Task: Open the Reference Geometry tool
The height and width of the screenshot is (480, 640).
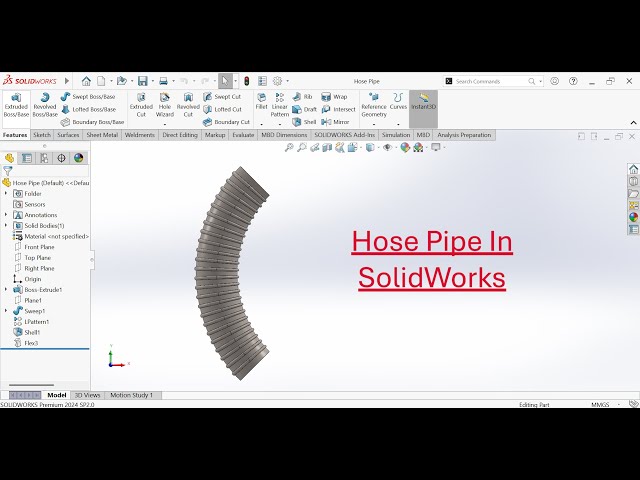Action: pyautogui.click(x=374, y=105)
